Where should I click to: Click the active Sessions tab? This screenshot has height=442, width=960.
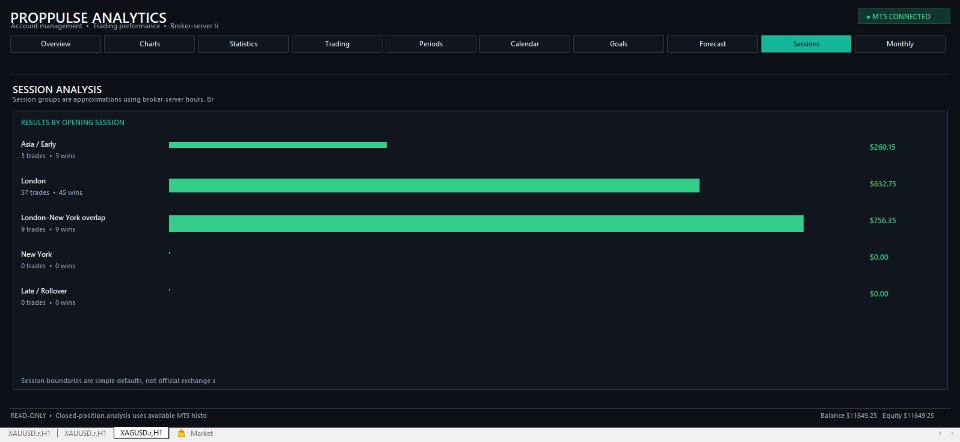click(x=806, y=44)
